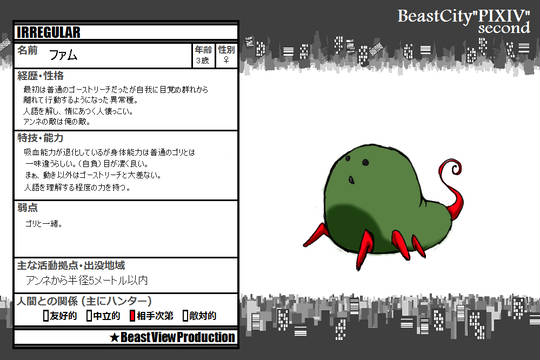
Task: Click the creature's two black eyes
Action: (x=357, y=160)
